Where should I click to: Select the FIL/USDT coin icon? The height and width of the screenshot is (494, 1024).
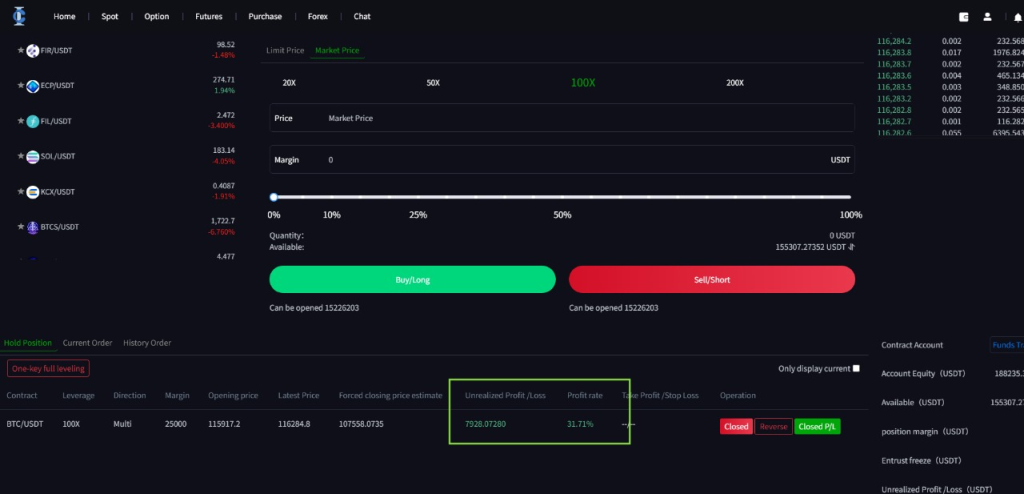pos(33,121)
